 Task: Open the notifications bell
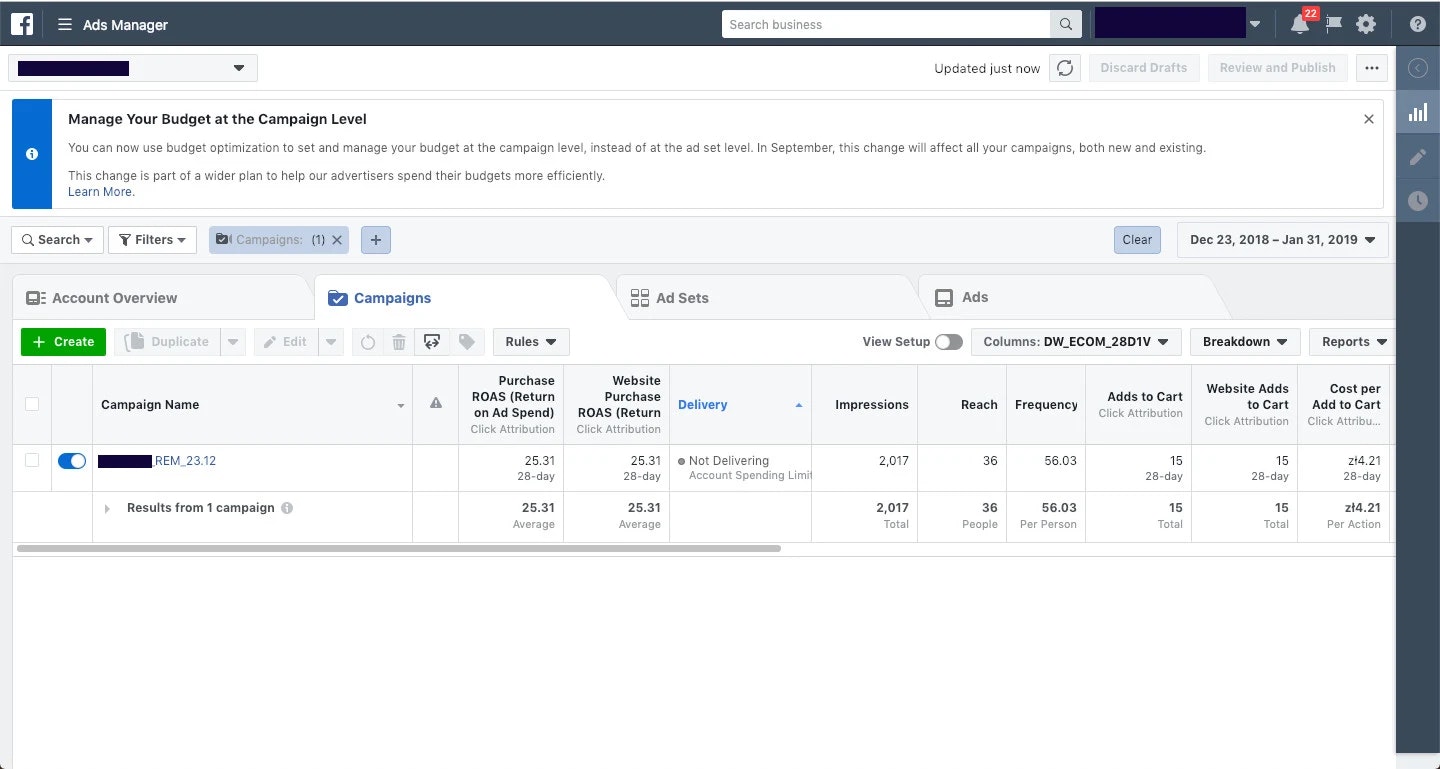1300,24
